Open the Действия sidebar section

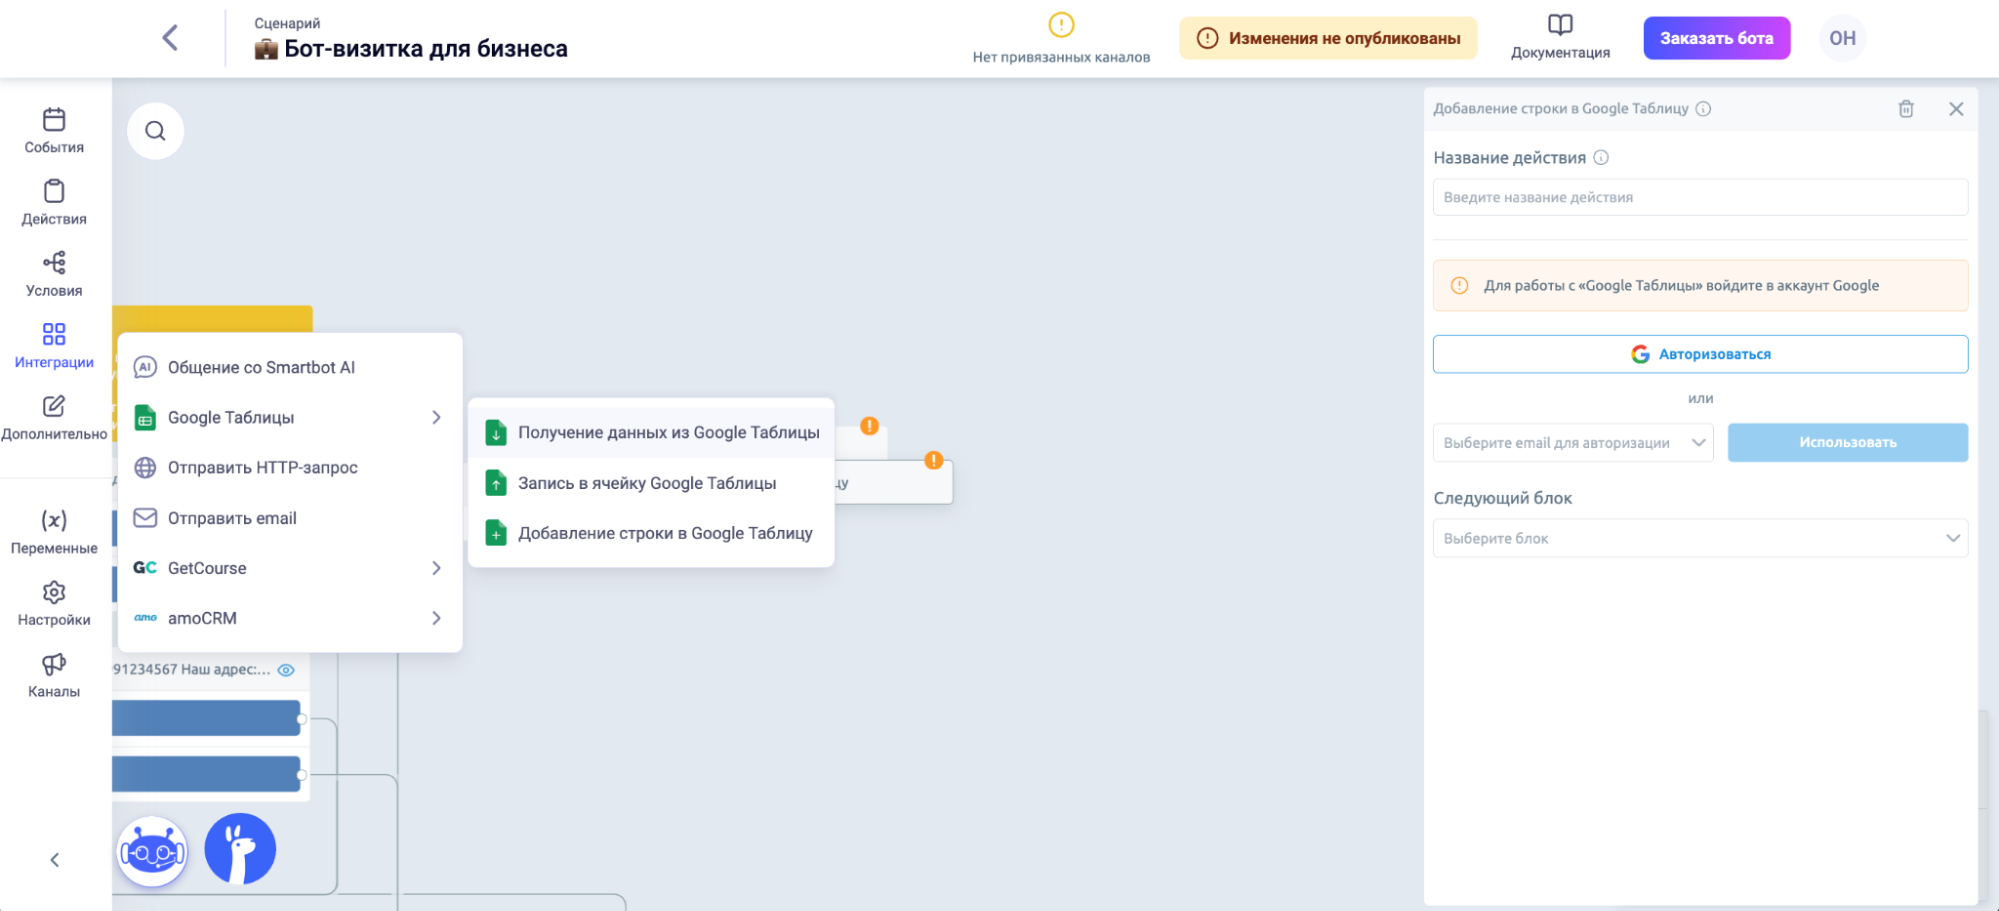coord(54,203)
